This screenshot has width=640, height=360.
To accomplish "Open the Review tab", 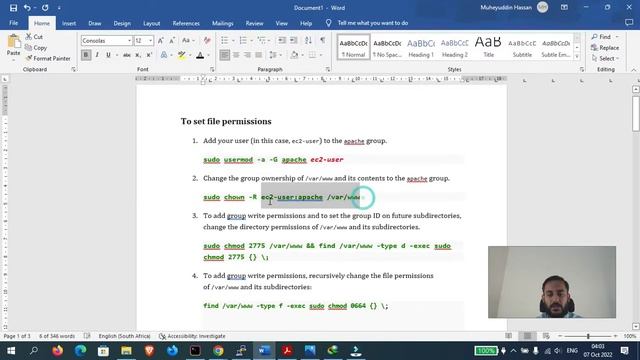I will coord(254,23).
